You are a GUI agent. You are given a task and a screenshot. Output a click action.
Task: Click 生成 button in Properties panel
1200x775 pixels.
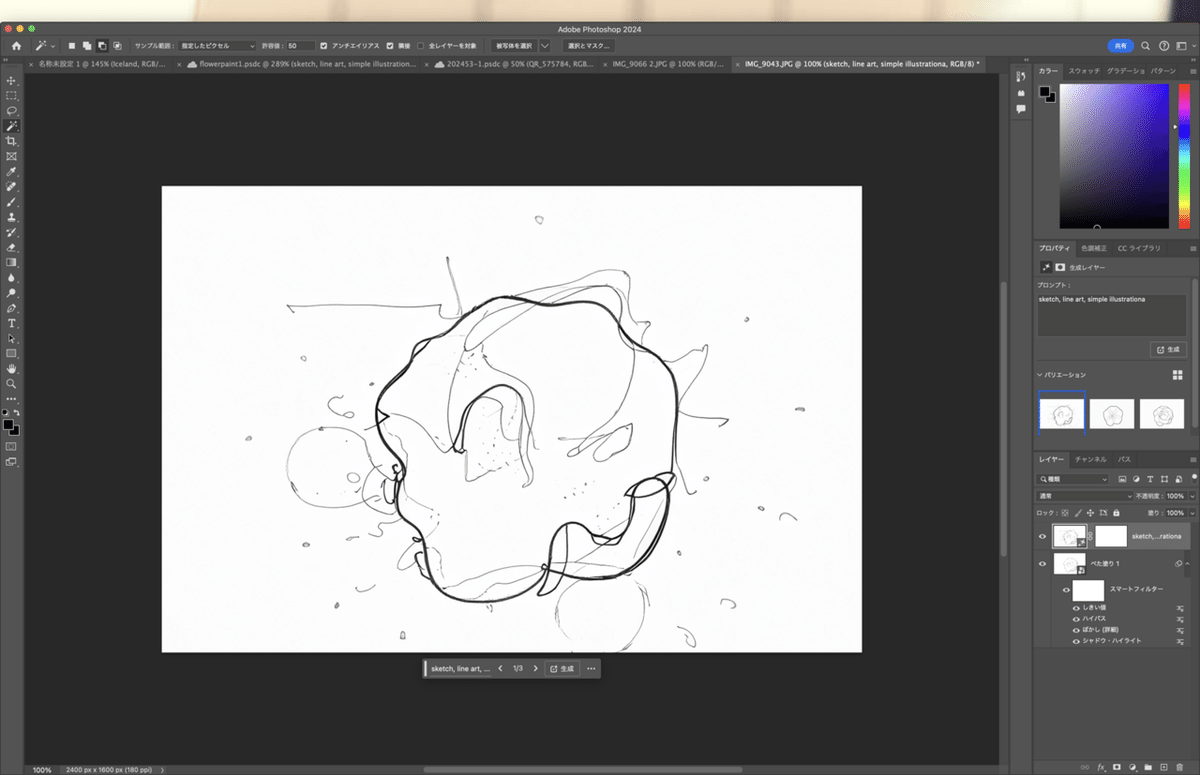1168,350
